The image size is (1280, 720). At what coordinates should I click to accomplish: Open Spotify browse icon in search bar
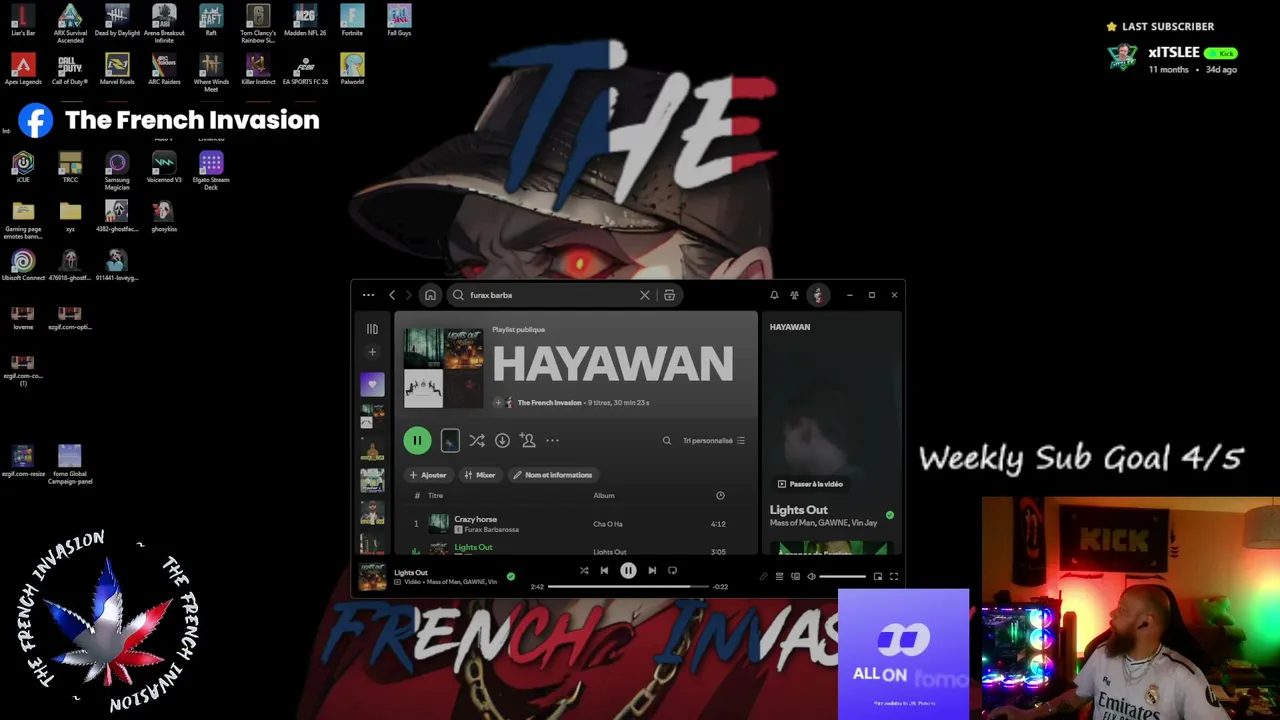(669, 295)
